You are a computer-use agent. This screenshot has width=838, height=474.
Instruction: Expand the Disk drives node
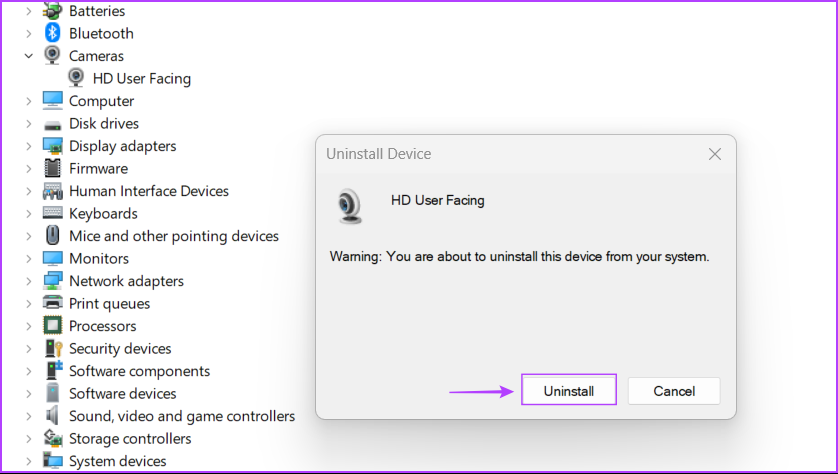pyautogui.click(x=28, y=124)
